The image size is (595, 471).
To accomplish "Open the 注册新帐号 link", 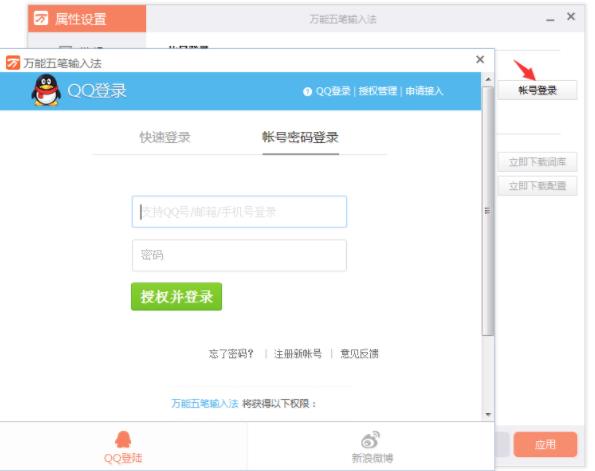I will coord(298,354).
